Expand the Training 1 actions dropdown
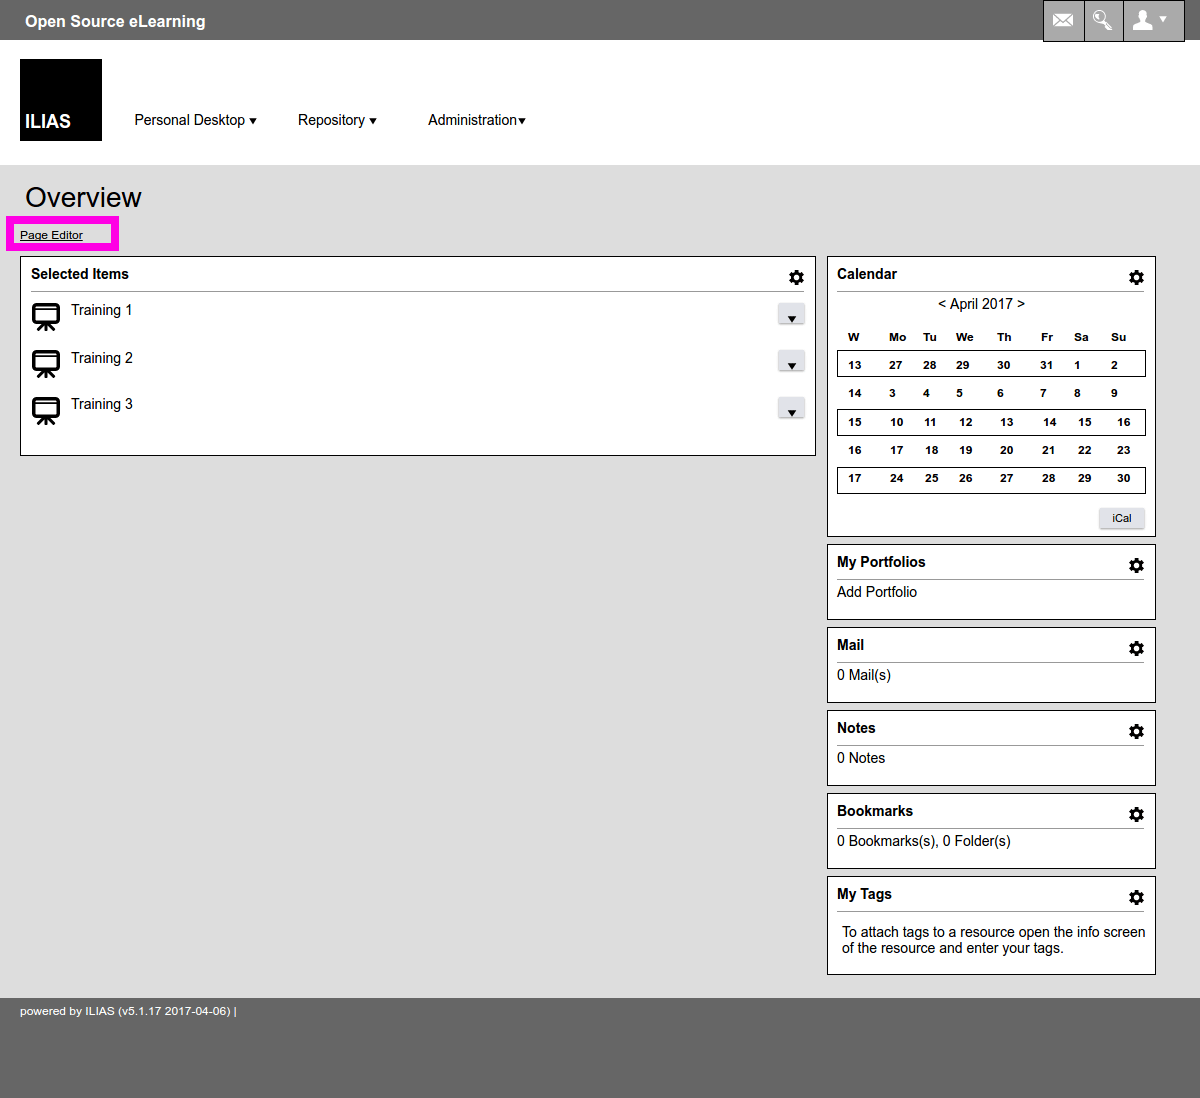This screenshot has width=1200, height=1098. [x=791, y=315]
